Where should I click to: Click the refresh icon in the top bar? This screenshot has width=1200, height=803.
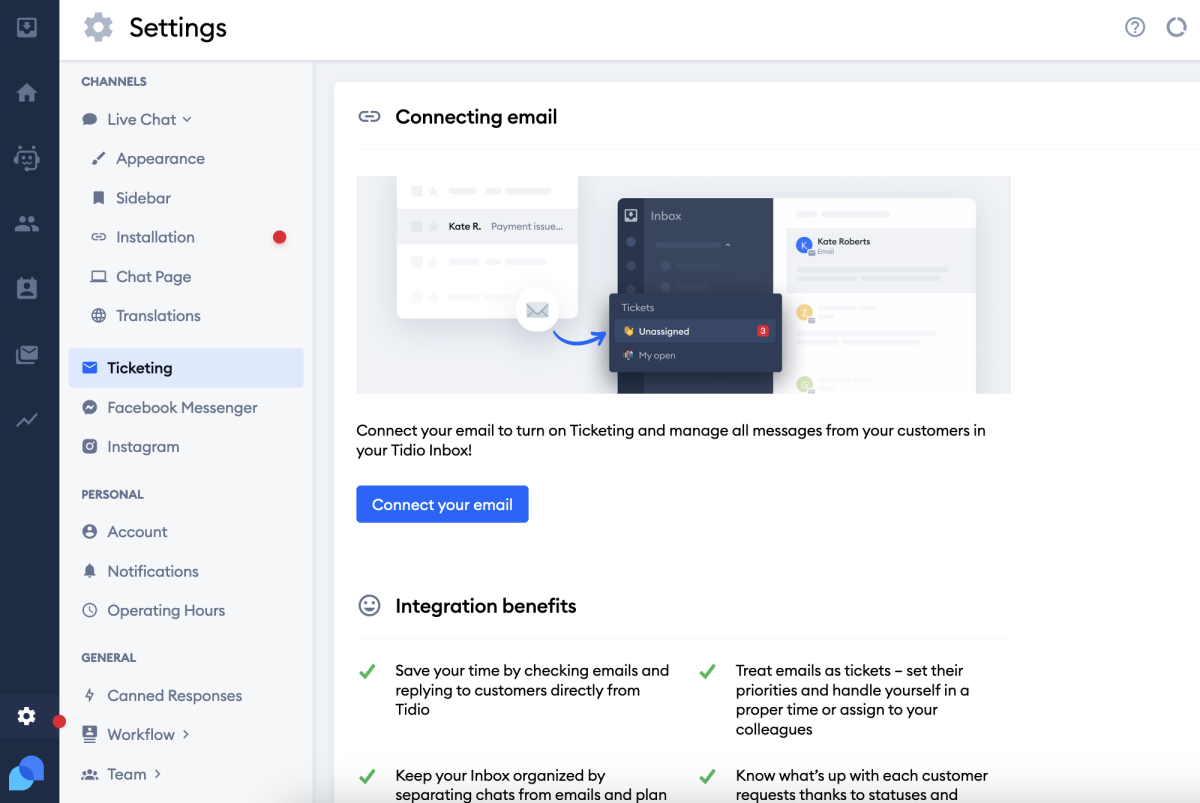point(1176,27)
